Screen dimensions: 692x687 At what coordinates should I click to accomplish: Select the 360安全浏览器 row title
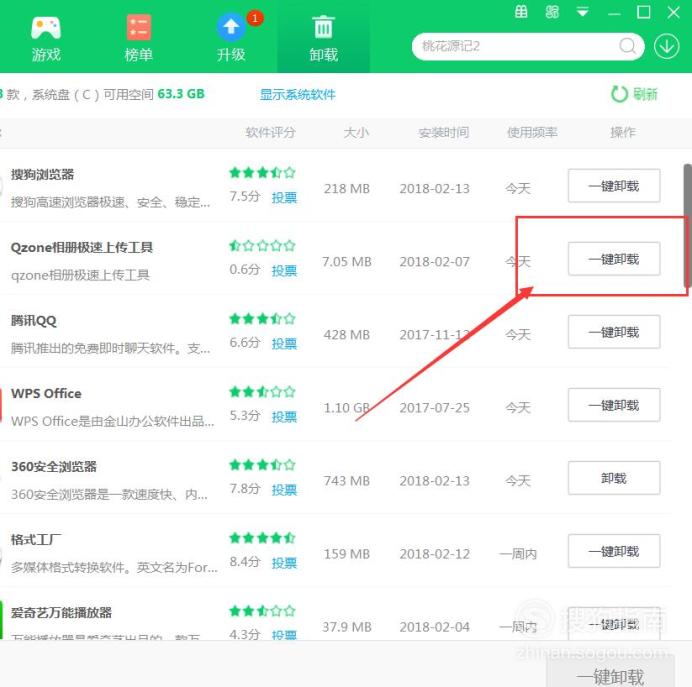tap(54, 467)
